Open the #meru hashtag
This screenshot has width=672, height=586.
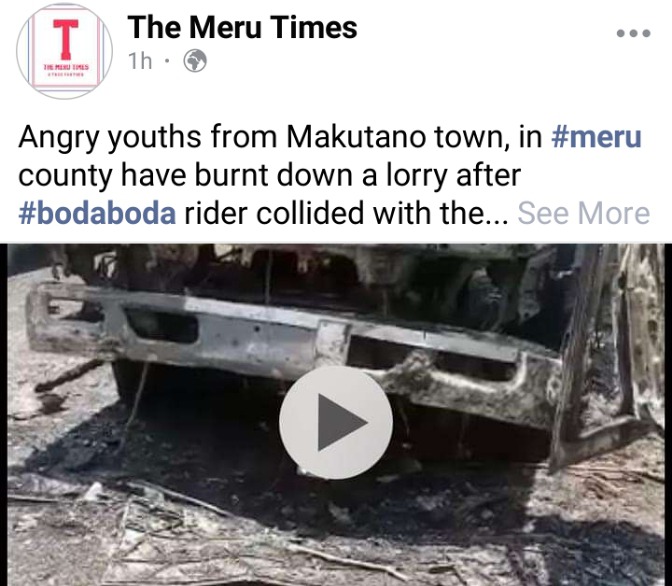[596, 137]
